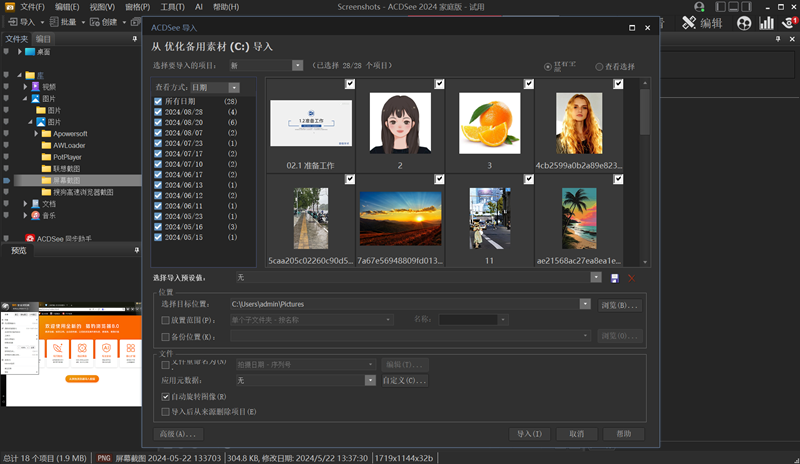Viewport: 800px width, 464px height.
Task: Enable delete items after import checkbox
Action: (x=166, y=411)
